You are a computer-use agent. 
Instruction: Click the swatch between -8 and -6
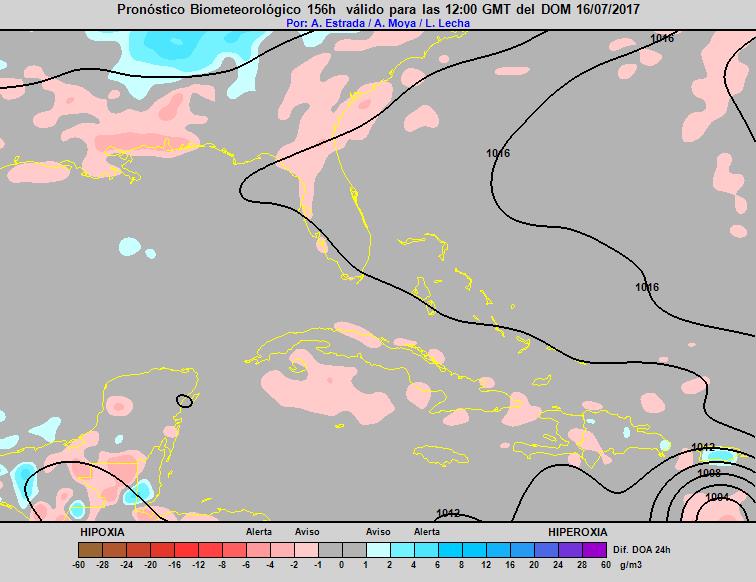coord(234,550)
